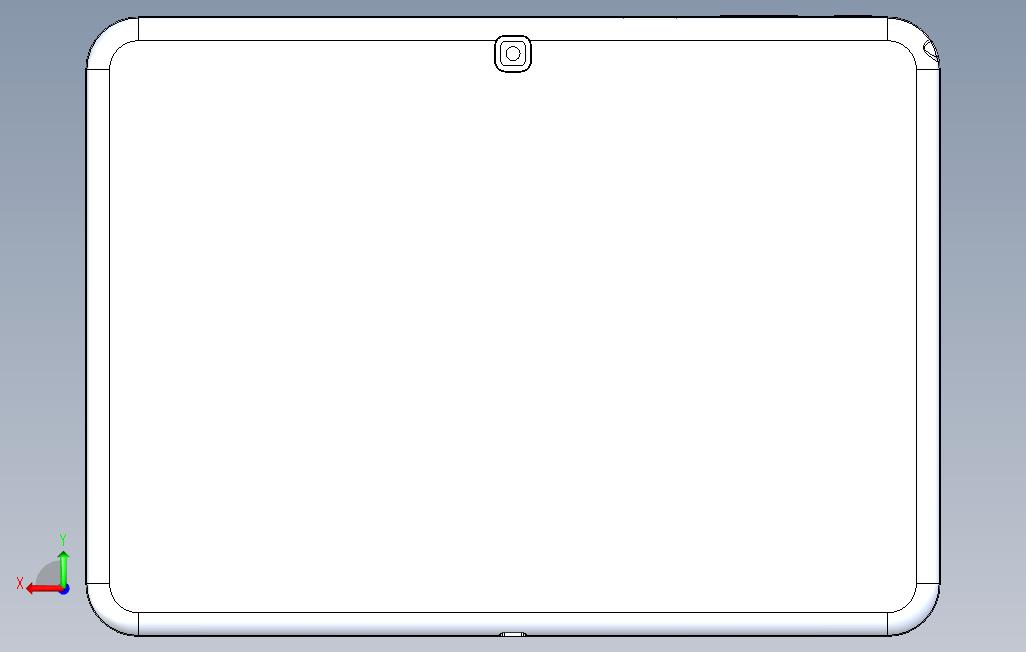This screenshot has width=1026, height=652.
Task: Select the green Y axis arrow of the triad
Action: pyautogui.click(x=63, y=569)
